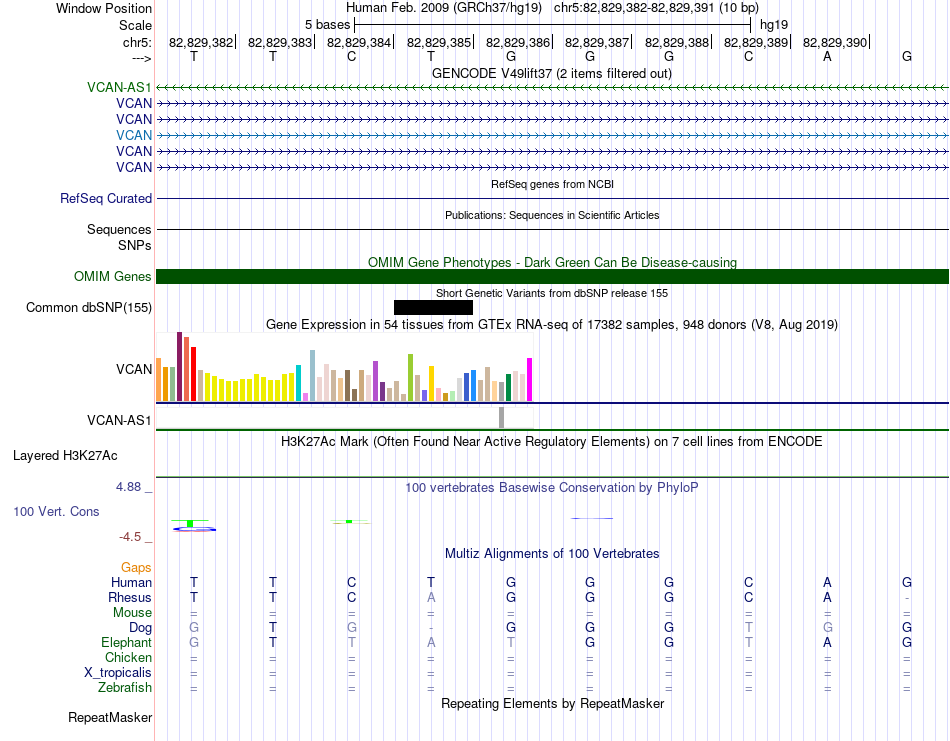
Task: Click the -4.5 PhyloP lower scale value
Action: [130, 537]
